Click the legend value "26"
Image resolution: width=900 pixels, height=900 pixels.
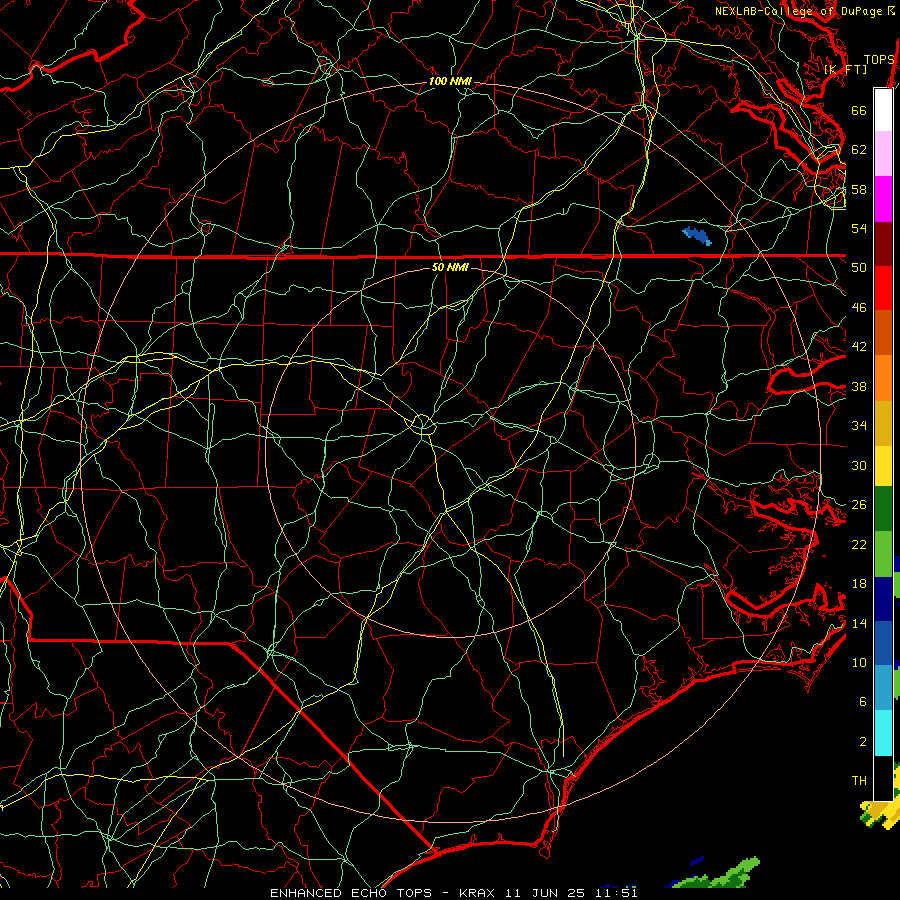click(x=859, y=505)
